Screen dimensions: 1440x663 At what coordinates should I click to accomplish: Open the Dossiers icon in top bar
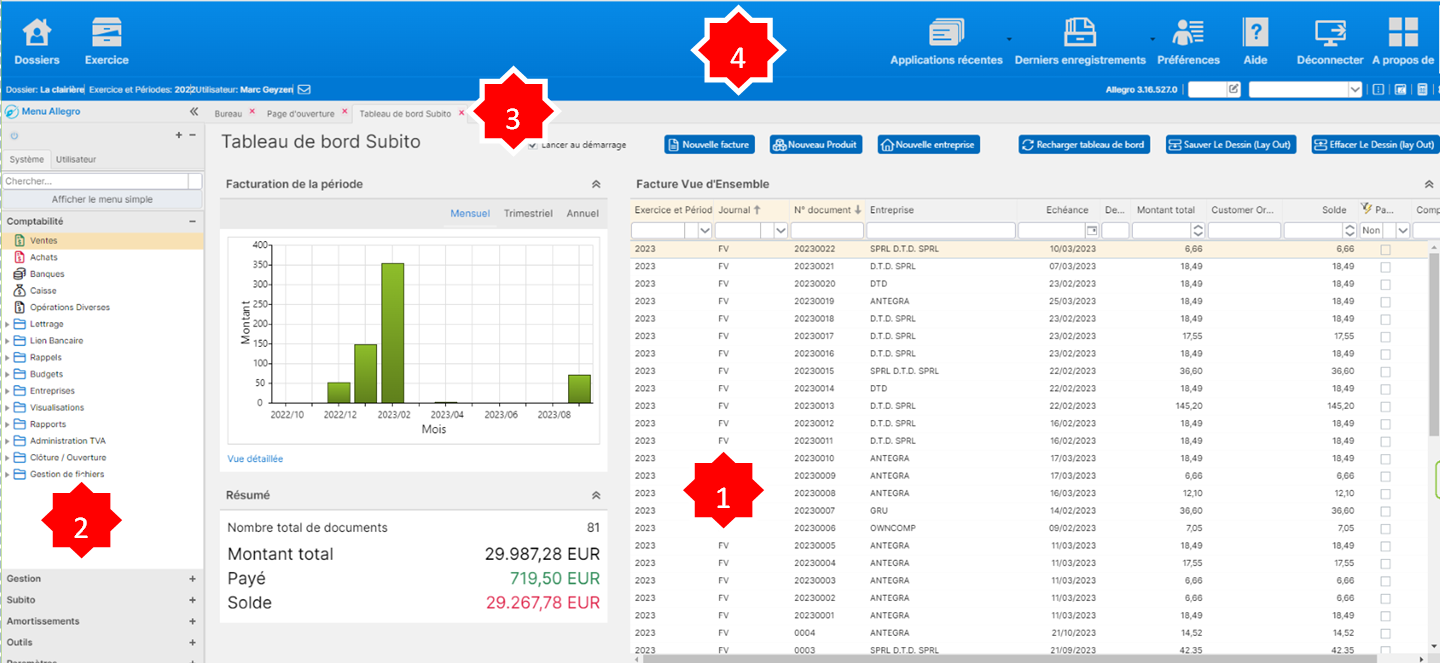pos(37,32)
